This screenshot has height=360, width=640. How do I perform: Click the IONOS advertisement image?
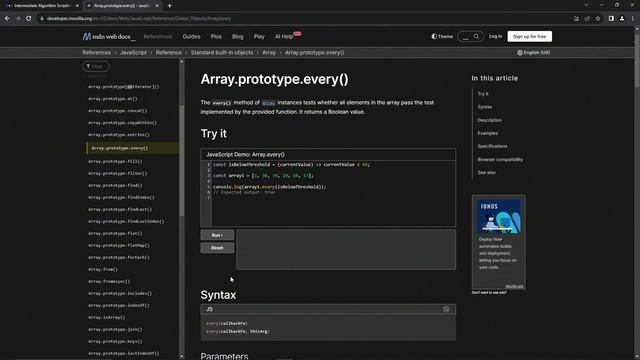coord(499,216)
